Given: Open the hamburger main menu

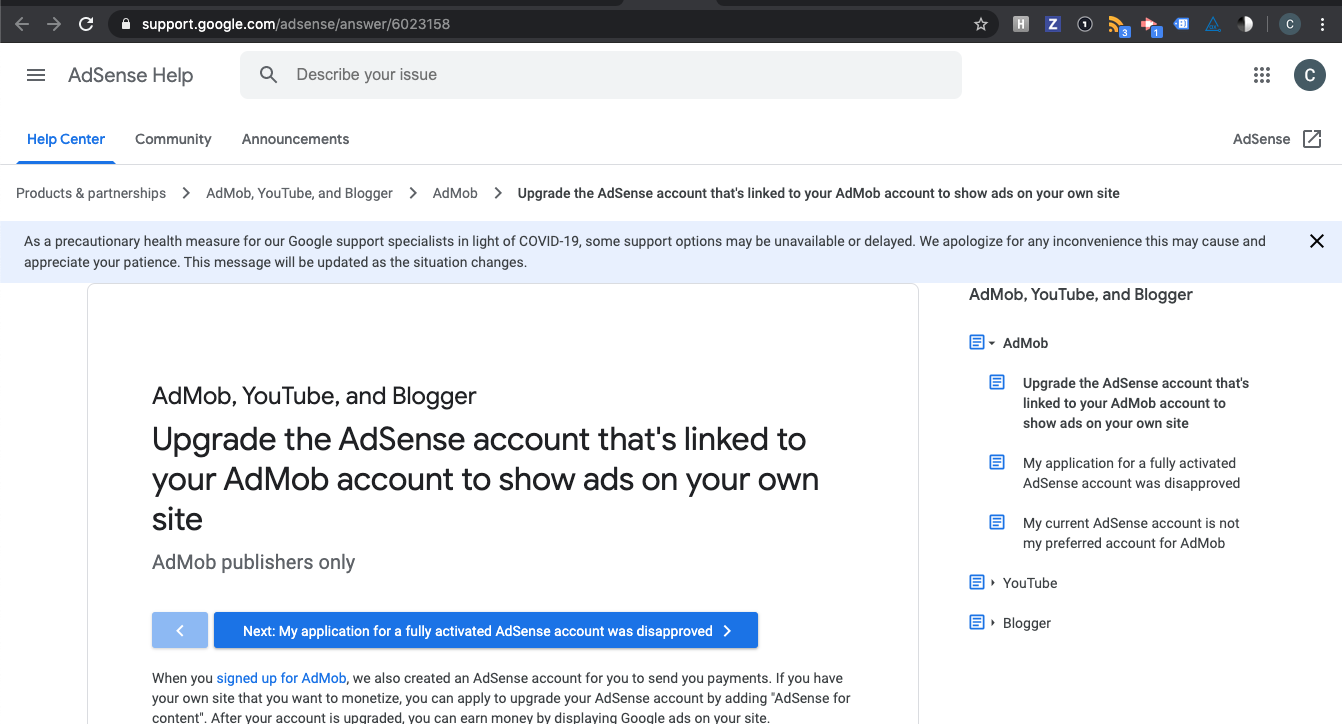Looking at the screenshot, I should point(36,75).
